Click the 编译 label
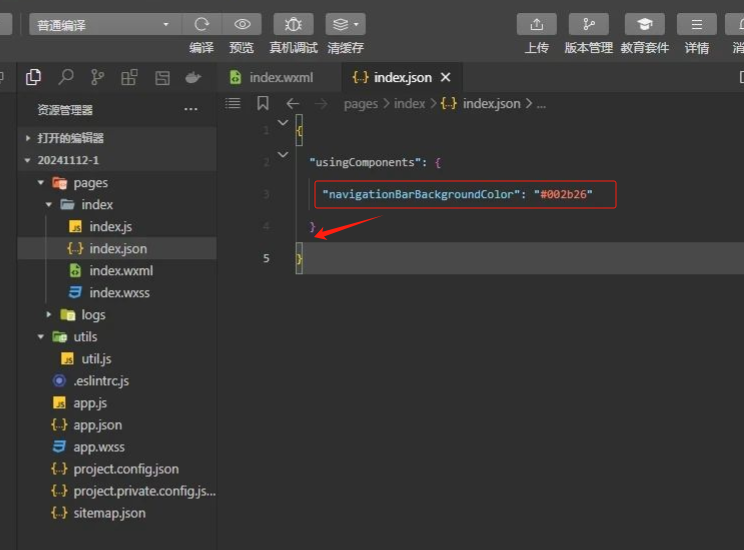Screen dimensions: 744x550 pos(202,48)
